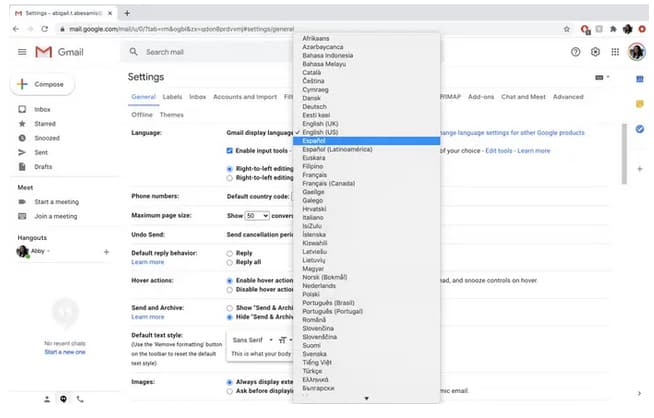The width and height of the screenshot is (654, 418).
Task: Toggle the Enable input tools checkbox
Action: [x=229, y=151]
